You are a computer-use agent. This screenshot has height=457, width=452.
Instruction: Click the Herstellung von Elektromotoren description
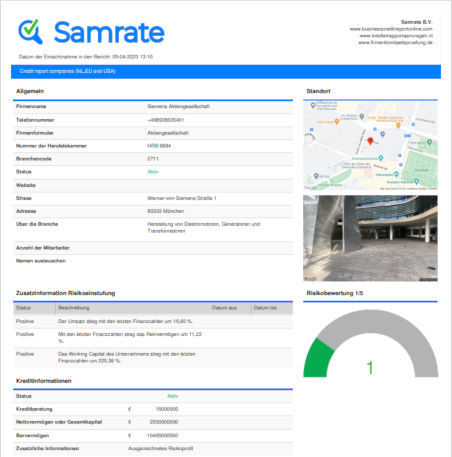[204, 227]
